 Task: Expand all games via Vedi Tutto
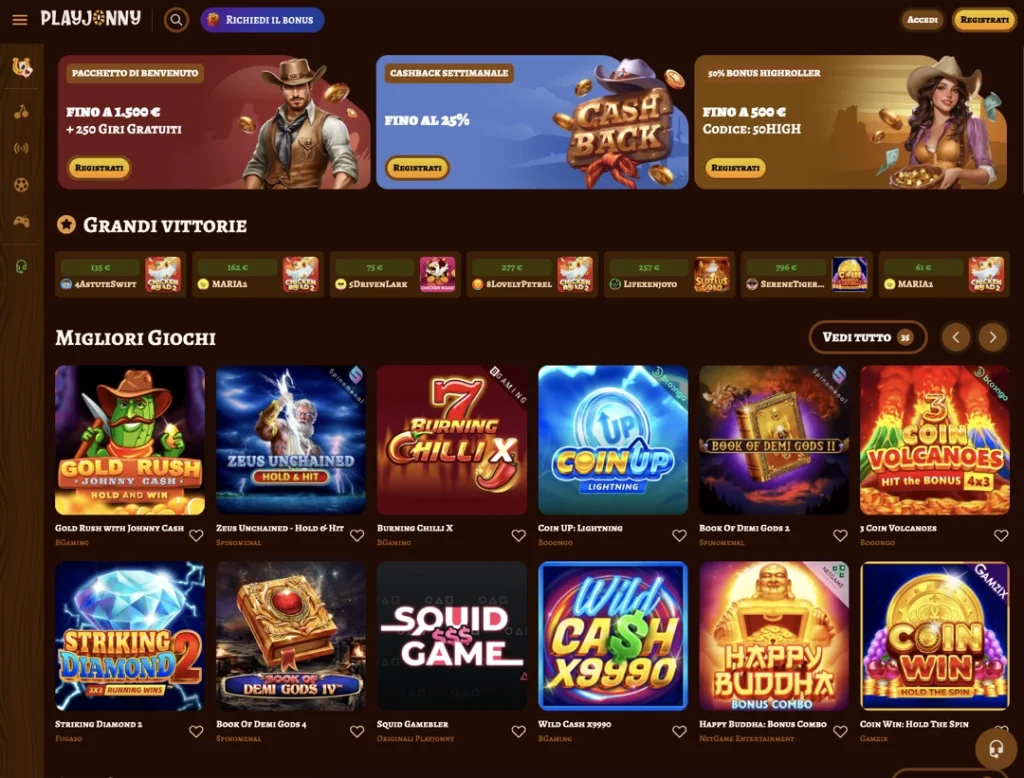867,337
